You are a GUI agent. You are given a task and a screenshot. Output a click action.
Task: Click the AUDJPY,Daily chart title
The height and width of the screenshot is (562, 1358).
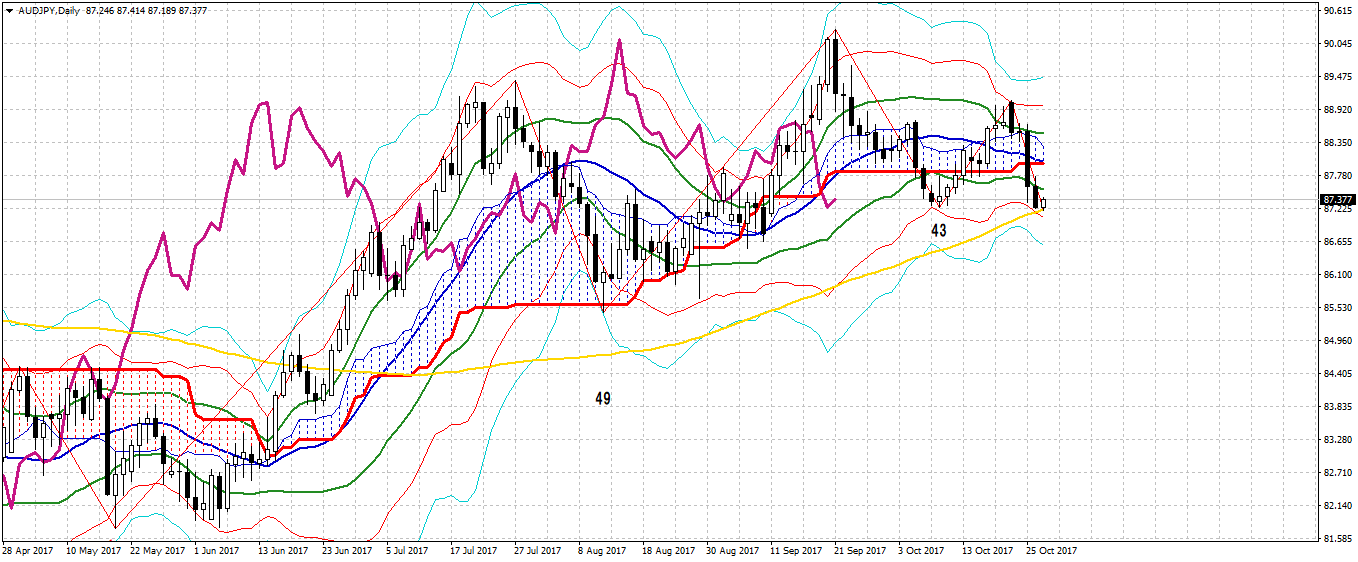tap(49, 9)
